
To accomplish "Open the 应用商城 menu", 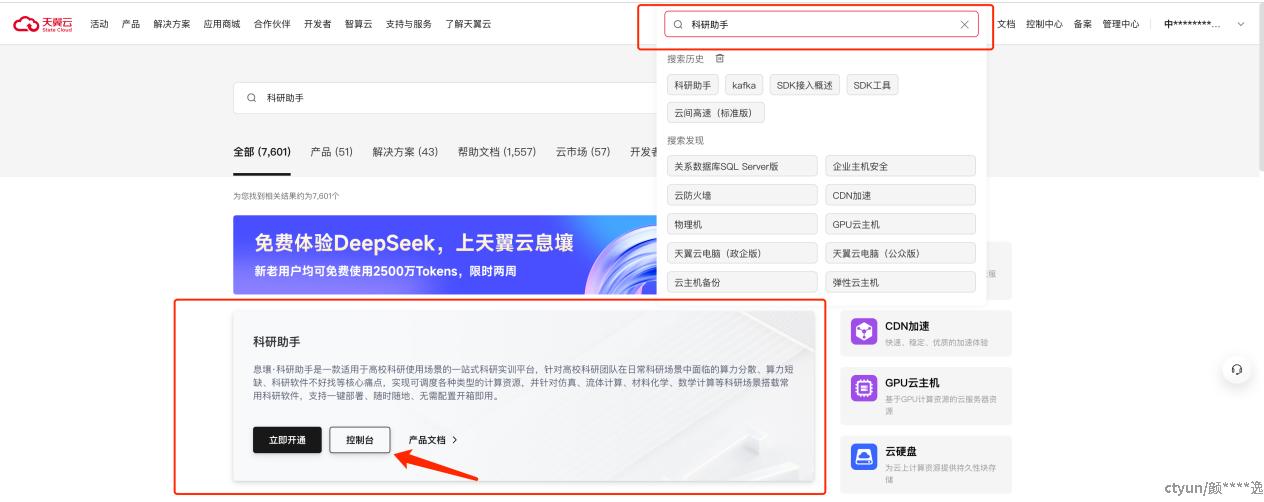I will click(x=222, y=24).
